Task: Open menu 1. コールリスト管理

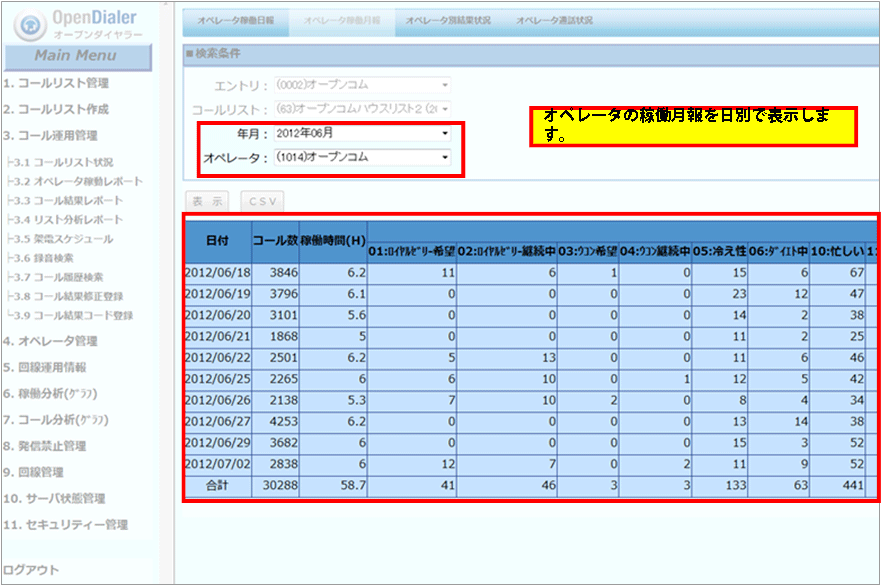Action: (x=56, y=83)
